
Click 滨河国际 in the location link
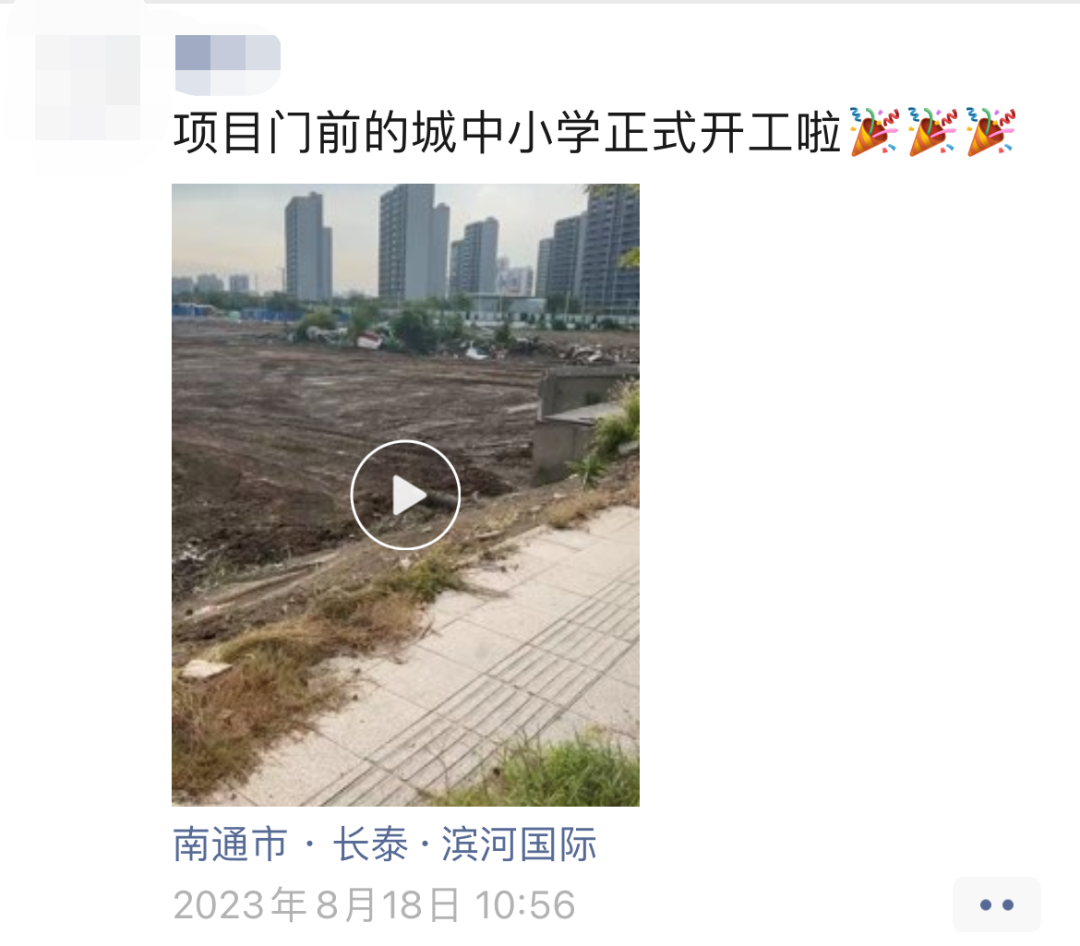tap(519, 844)
